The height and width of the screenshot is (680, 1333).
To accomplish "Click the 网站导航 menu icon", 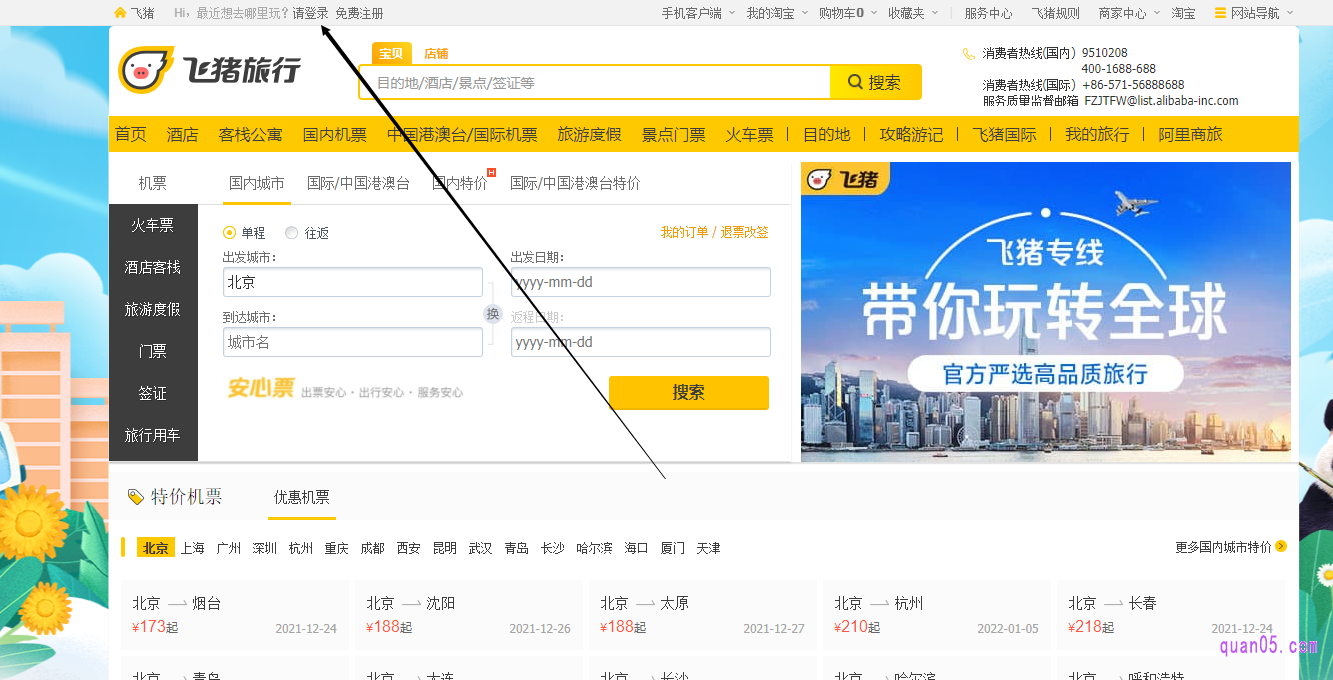I will [x=1220, y=13].
